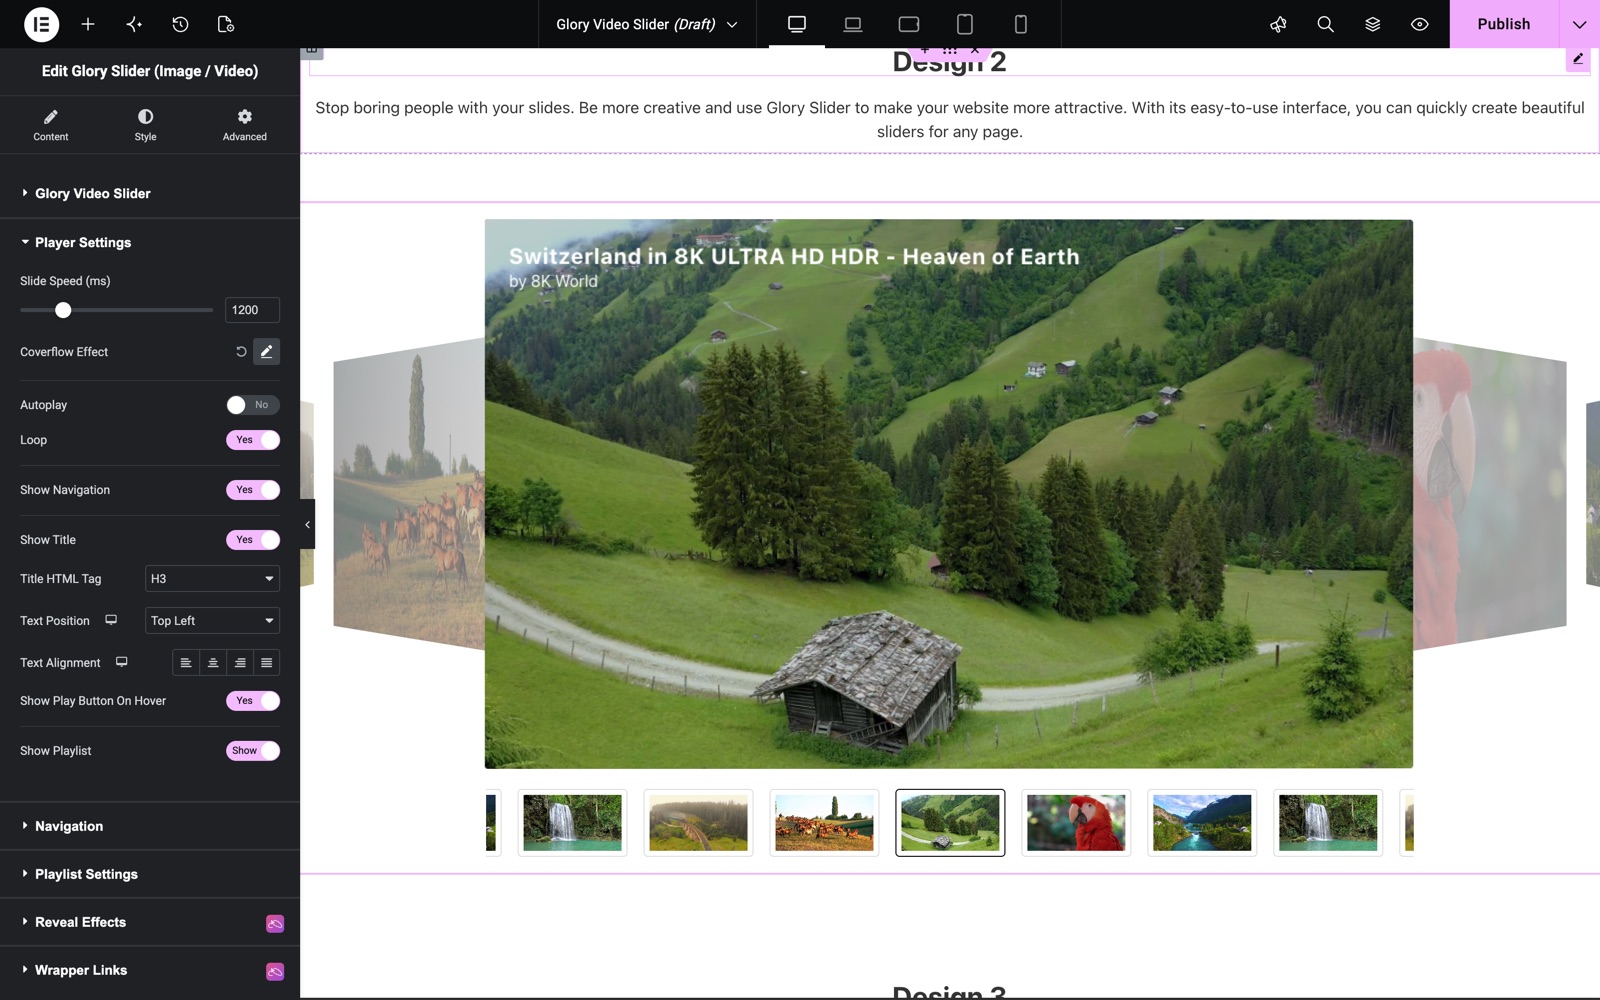The image size is (1600, 1000).
Task: Select the red parrot playlist thumbnail
Action: tap(1076, 823)
